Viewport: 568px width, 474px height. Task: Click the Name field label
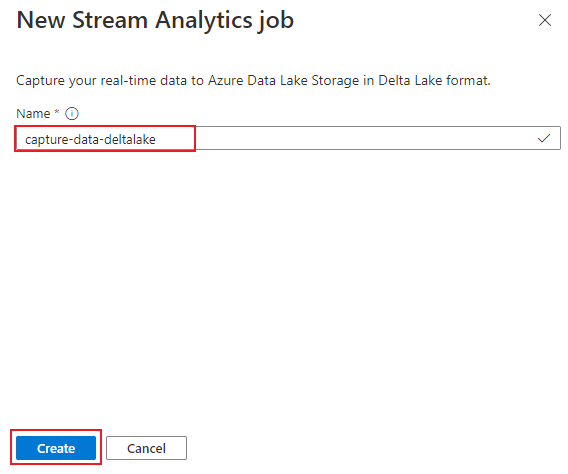[x=33, y=114]
